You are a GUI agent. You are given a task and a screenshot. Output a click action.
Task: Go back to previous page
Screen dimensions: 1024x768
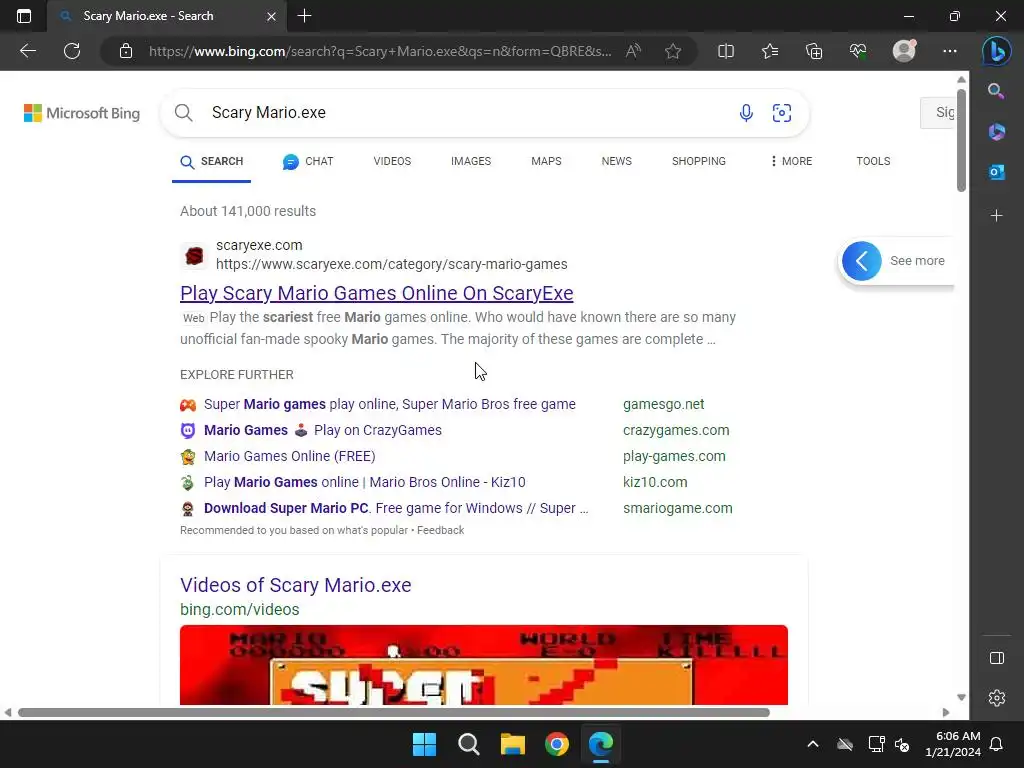pyautogui.click(x=28, y=51)
